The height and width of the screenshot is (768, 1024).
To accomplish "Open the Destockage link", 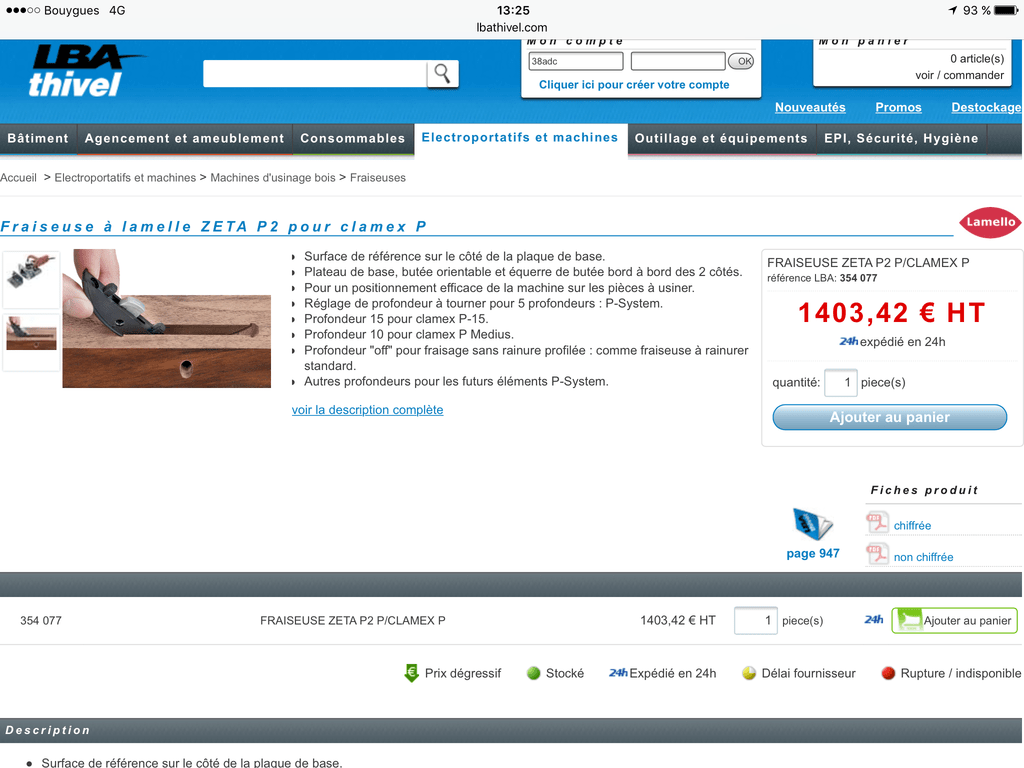I will (x=986, y=107).
